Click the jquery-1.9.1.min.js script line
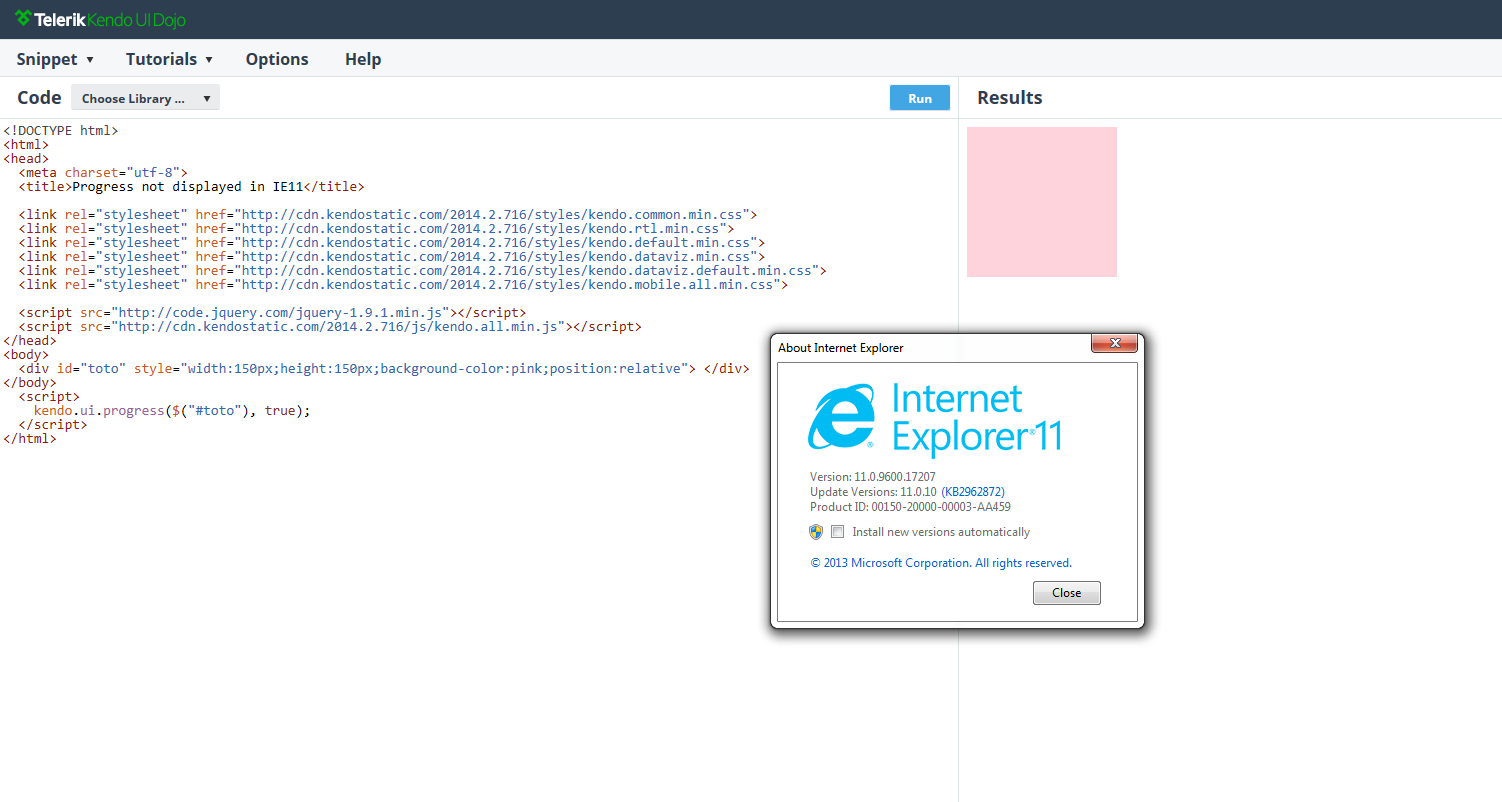The image size is (1502, 802). coord(272,313)
